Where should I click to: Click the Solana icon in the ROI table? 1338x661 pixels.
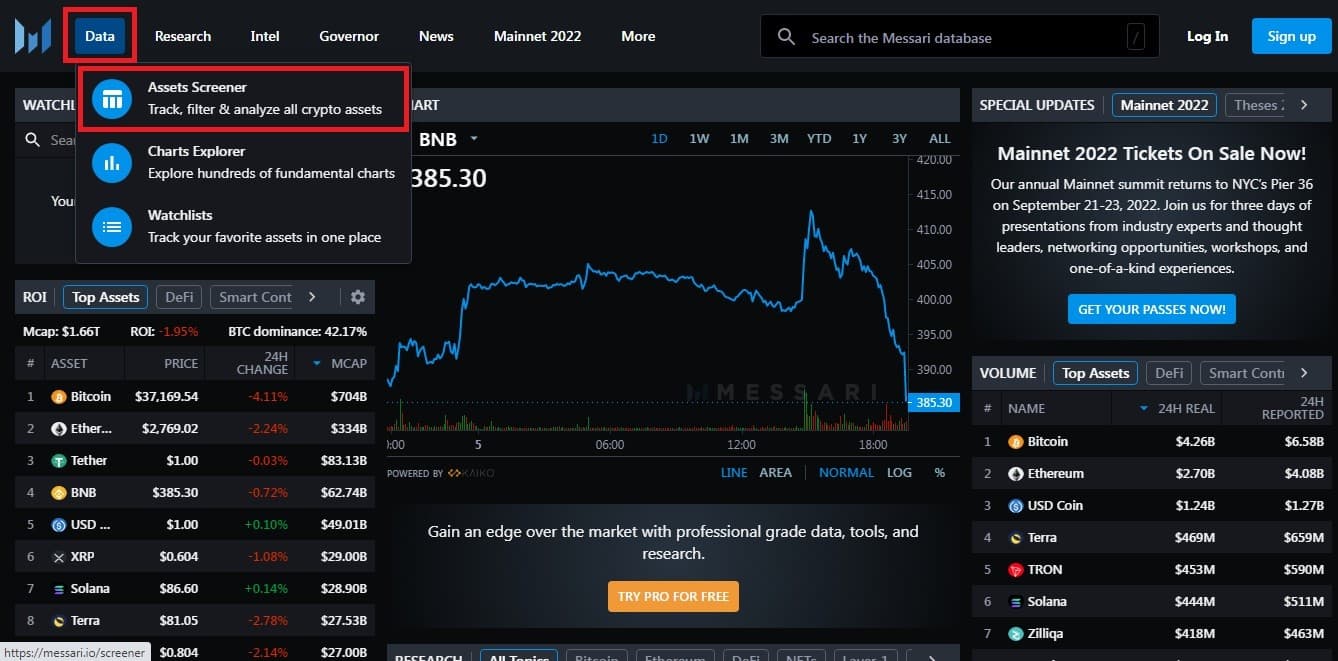[x=59, y=589]
